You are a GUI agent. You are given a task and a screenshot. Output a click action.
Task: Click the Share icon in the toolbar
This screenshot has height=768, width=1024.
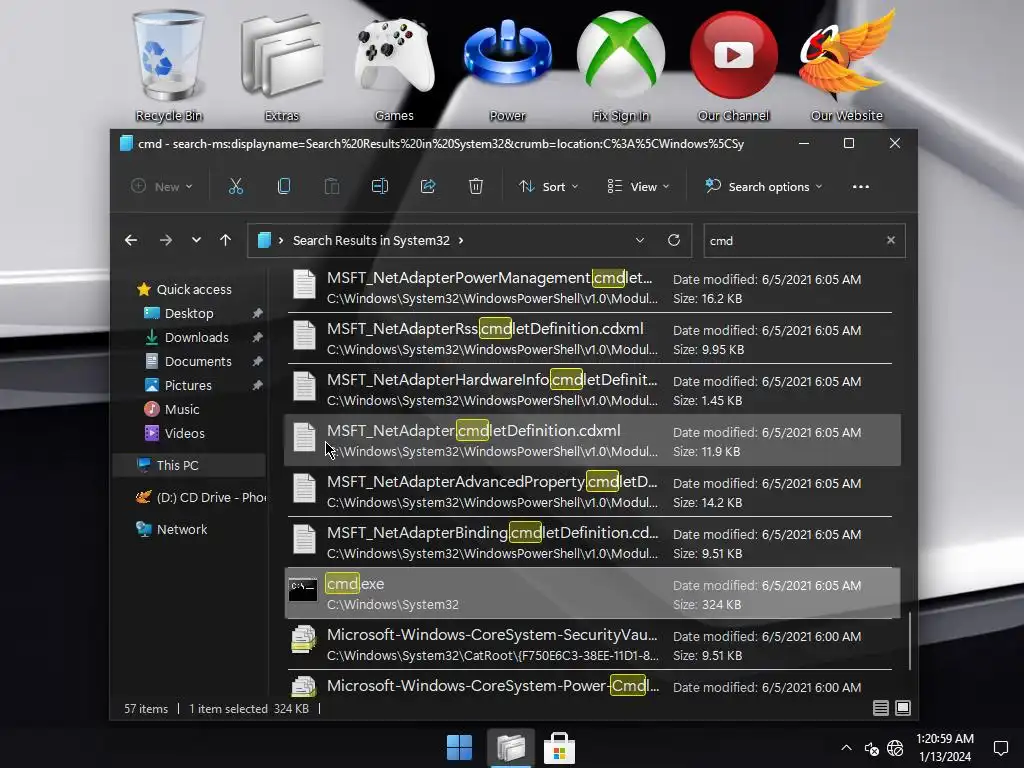[x=428, y=187]
